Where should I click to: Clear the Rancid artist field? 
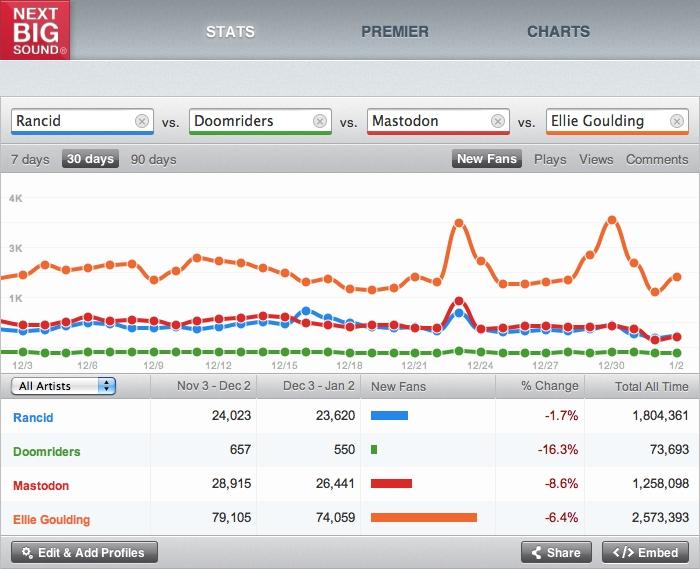(x=142, y=121)
